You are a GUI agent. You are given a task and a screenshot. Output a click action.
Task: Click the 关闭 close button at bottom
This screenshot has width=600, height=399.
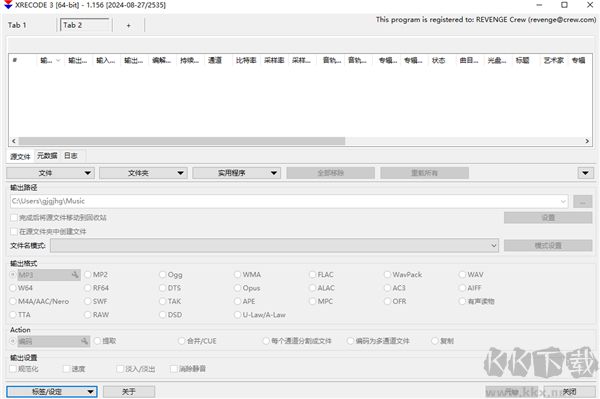pos(569,392)
